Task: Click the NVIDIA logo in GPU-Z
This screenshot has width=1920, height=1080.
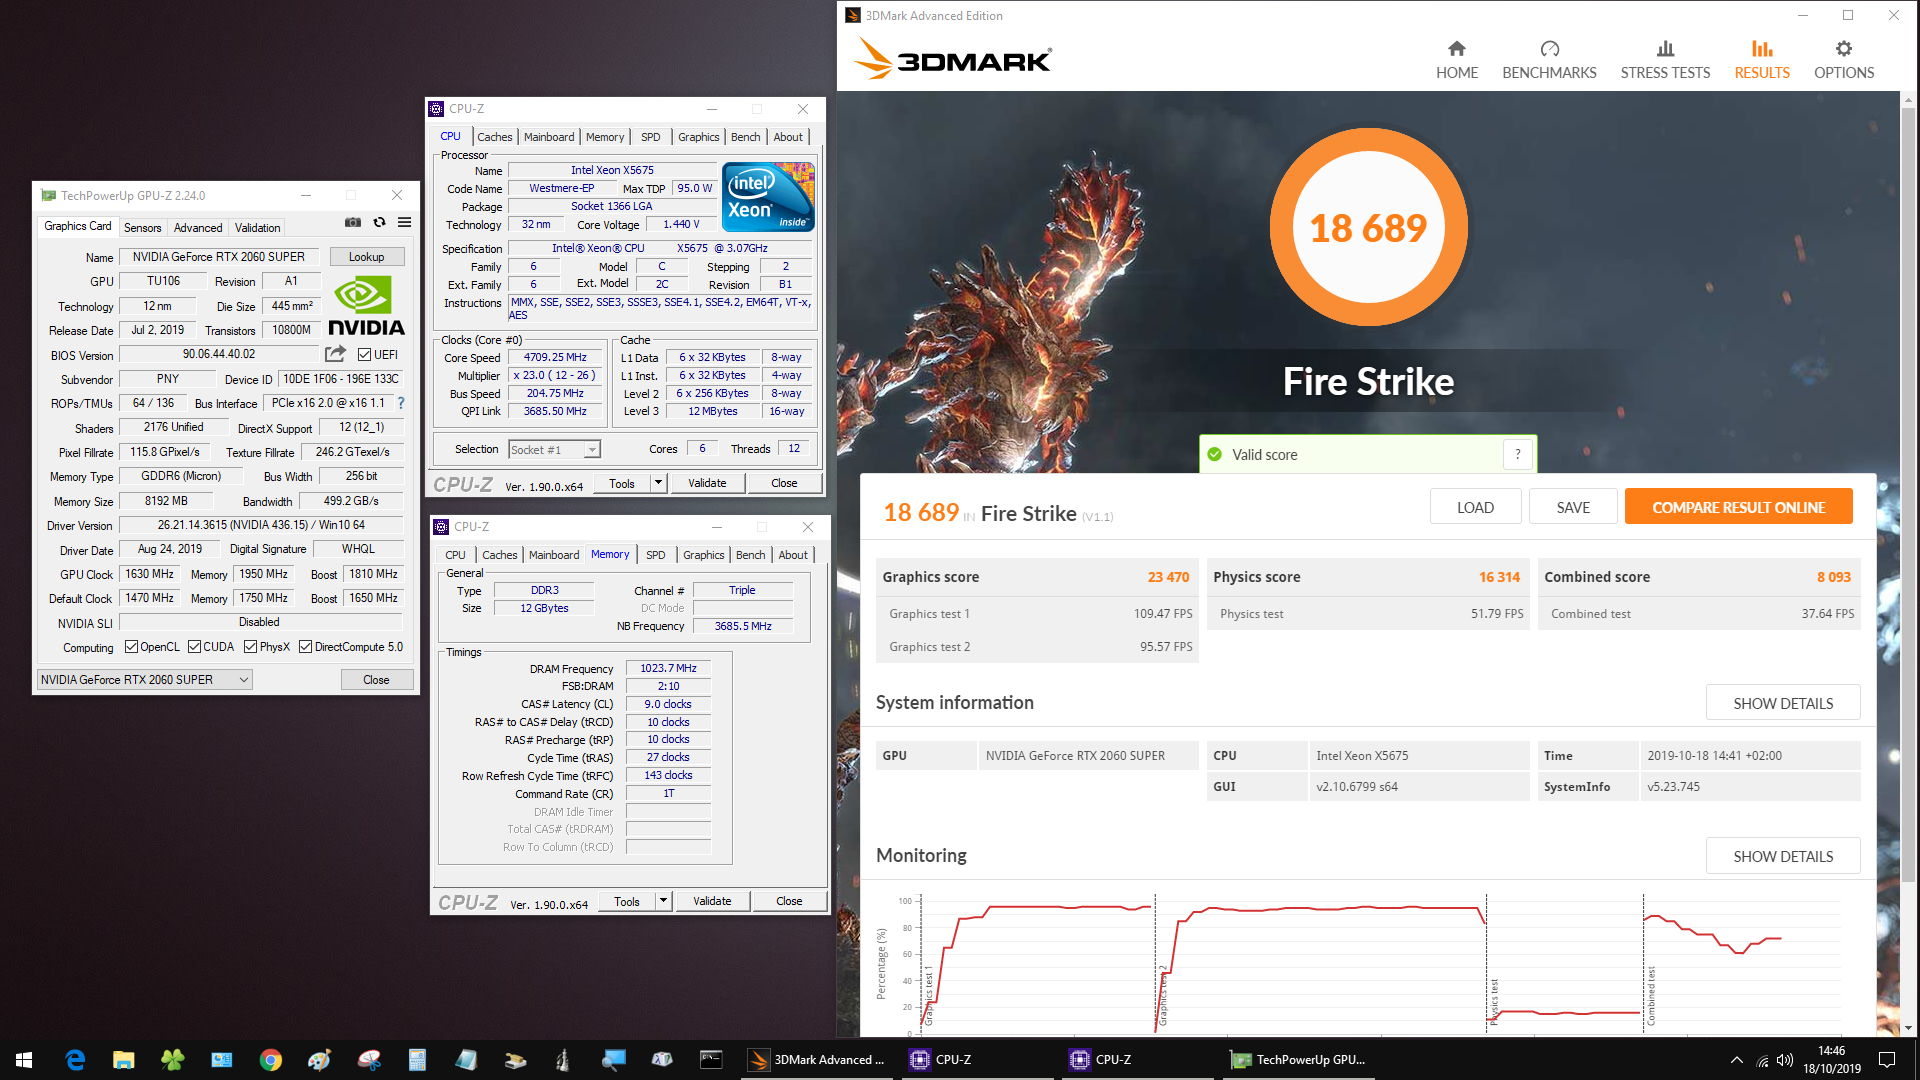Action: pyautogui.click(x=366, y=307)
